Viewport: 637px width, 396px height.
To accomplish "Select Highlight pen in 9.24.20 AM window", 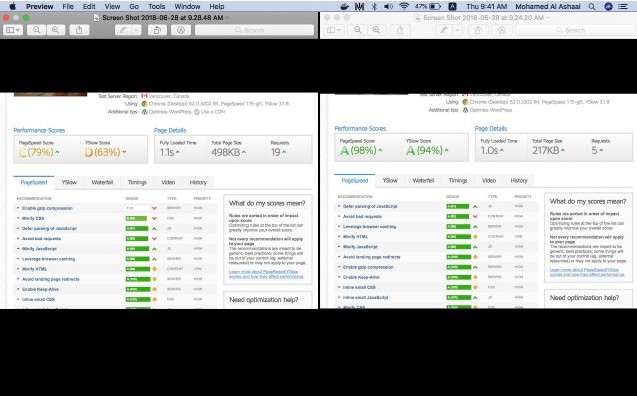I will click(x=444, y=30).
